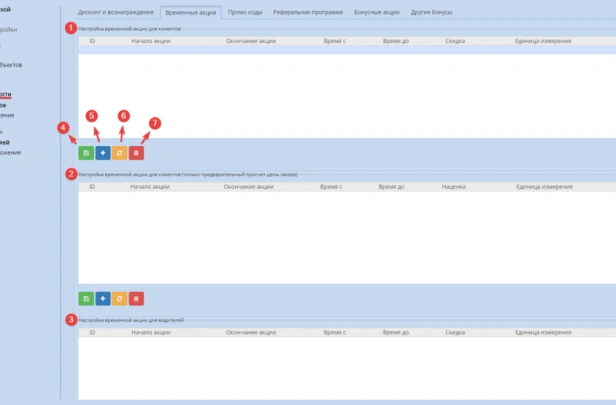Sort by the Наценка column header
Screen dimensions: 616x405
(454, 186)
